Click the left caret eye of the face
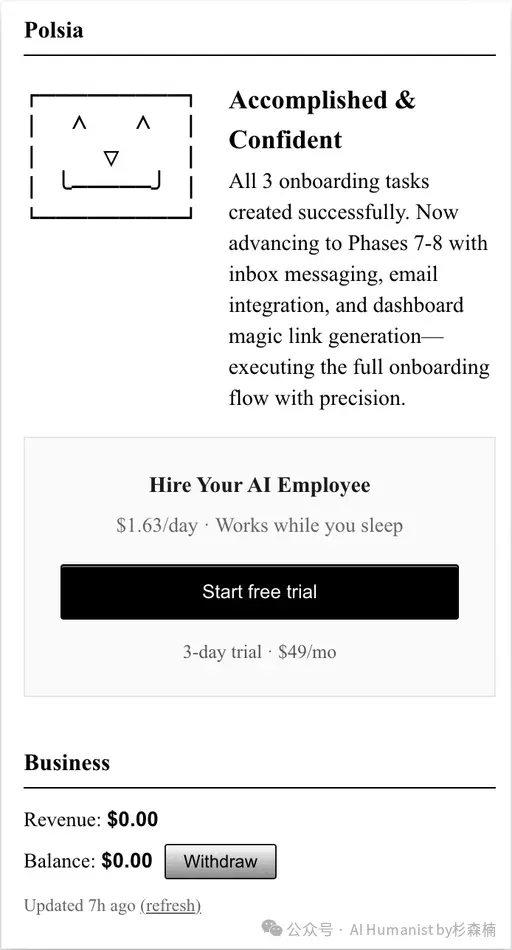The image size is (512, 950). [79, 124]
